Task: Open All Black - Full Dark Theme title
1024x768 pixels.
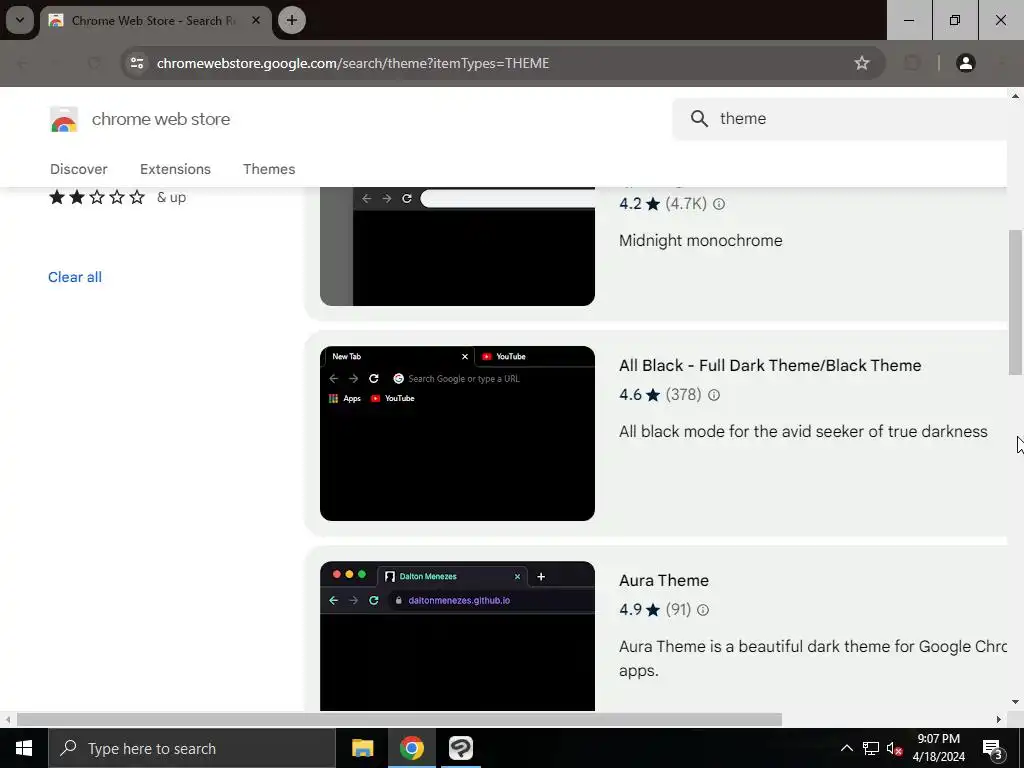Action: 770,366
